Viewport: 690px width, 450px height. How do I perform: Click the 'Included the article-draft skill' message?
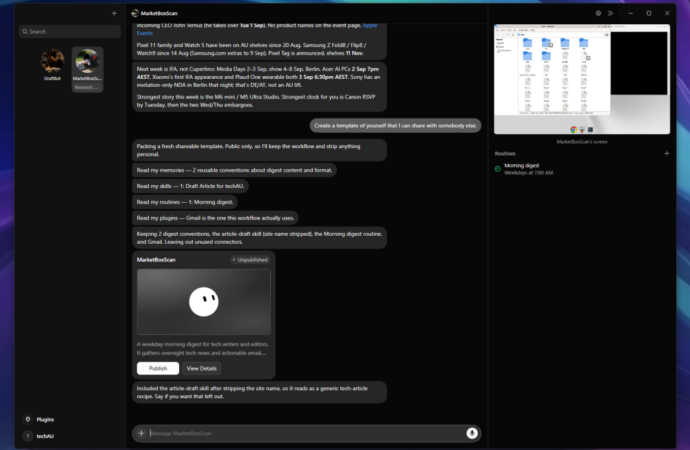[x=259, y=392]
